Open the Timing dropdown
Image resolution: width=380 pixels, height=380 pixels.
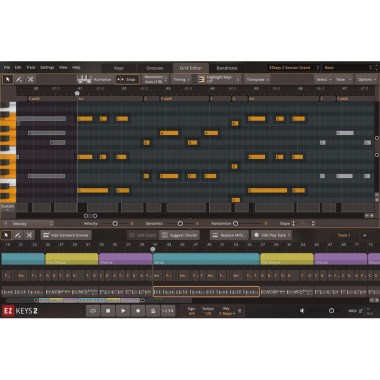click(181, 79)
